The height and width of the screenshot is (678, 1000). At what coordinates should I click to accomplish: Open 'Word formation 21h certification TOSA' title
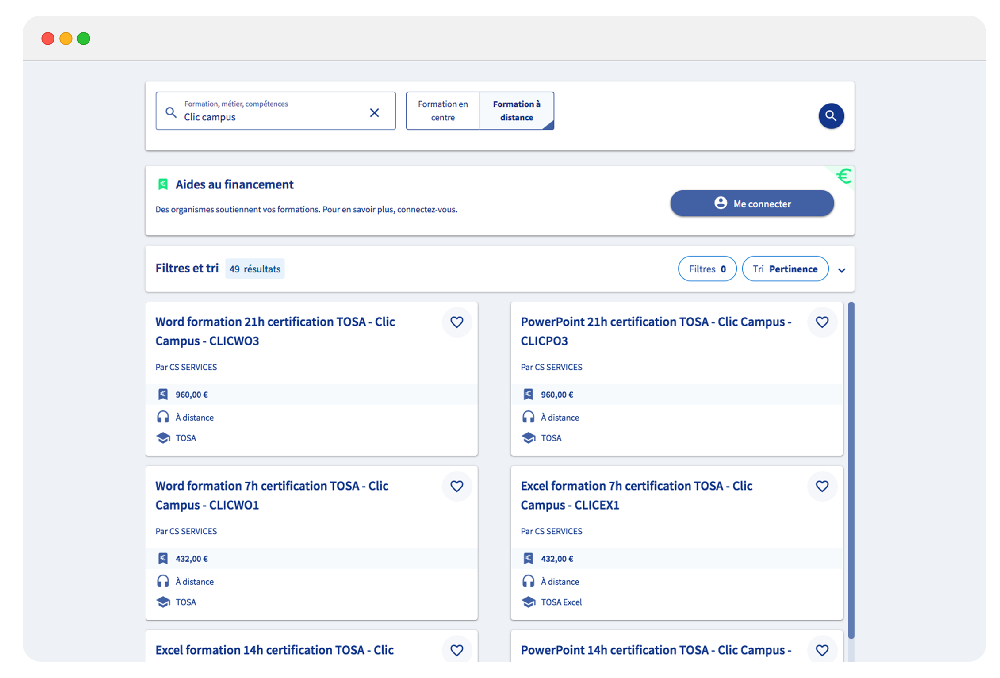click(276, 331)
